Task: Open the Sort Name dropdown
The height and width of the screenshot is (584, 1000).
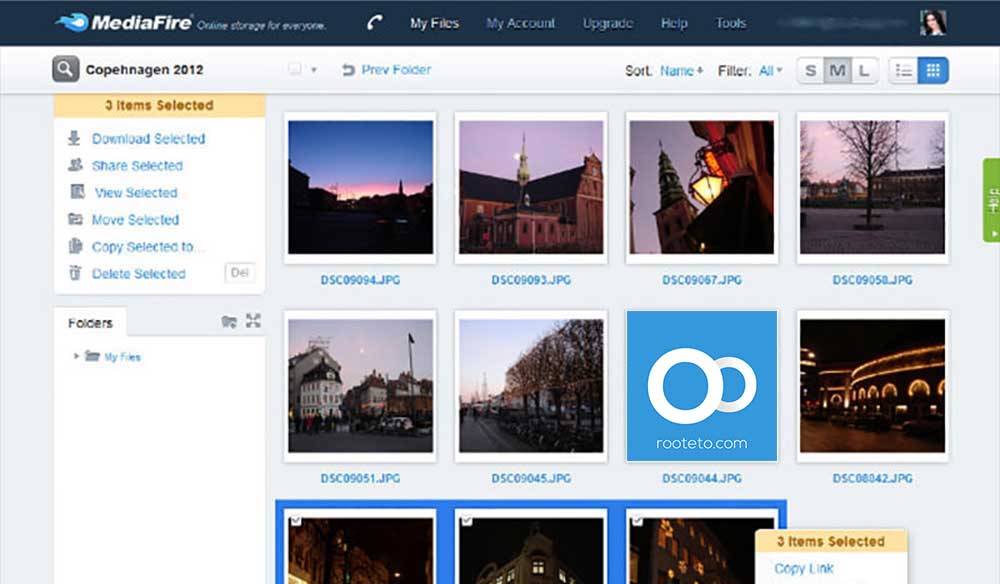Action: pyautogui.click(x=681, y=70)
